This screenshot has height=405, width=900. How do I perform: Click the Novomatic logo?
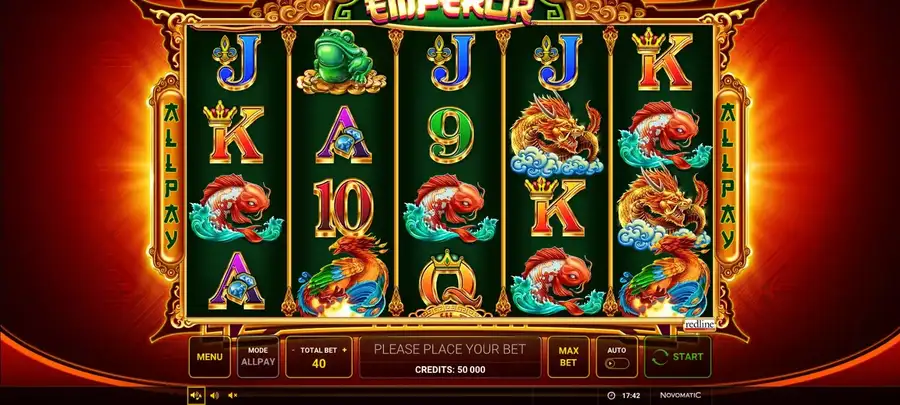click(680, 395)
